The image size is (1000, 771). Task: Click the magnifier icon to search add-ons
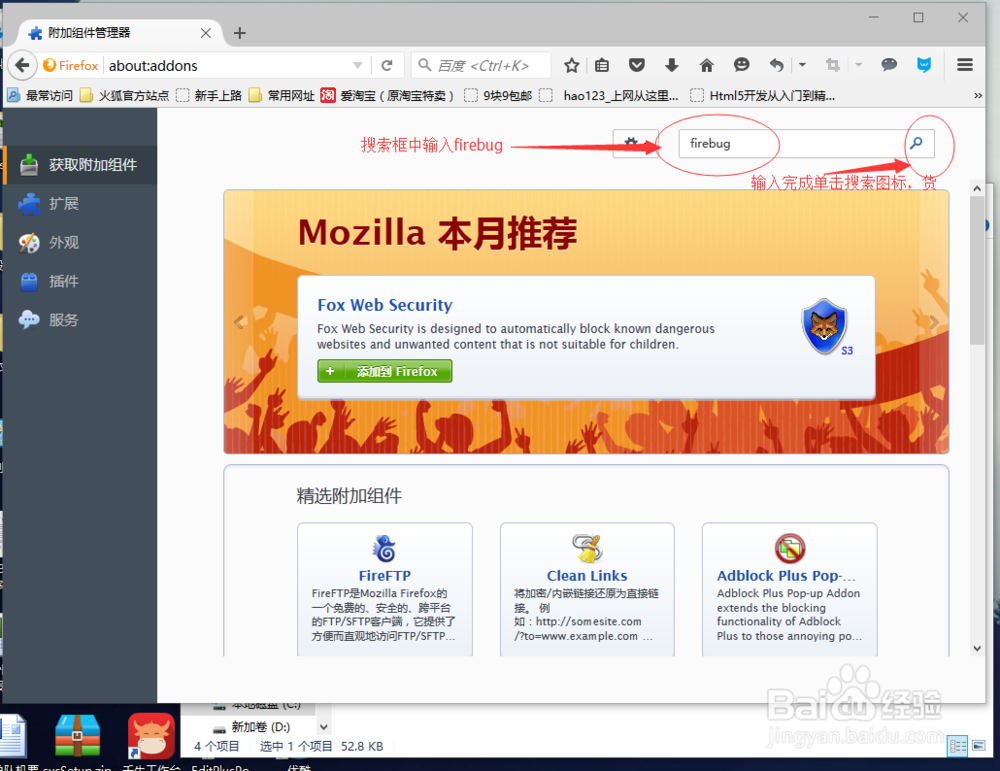pos(916,143)
